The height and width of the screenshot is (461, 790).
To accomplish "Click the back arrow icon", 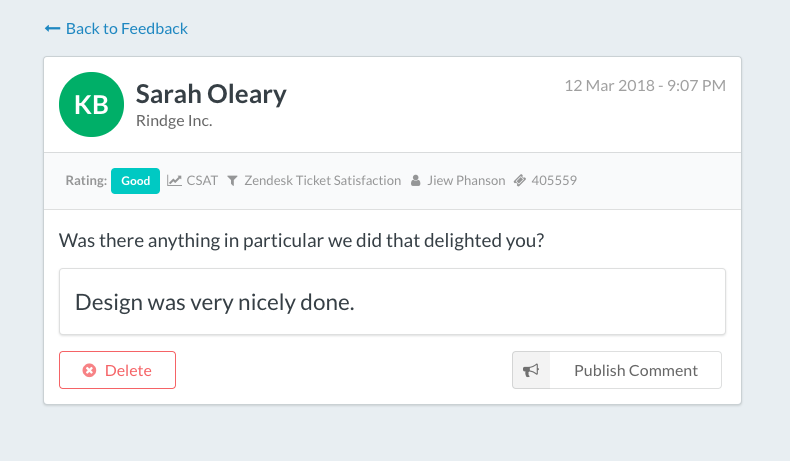I will pyautogui.click(x=52, y=29).
